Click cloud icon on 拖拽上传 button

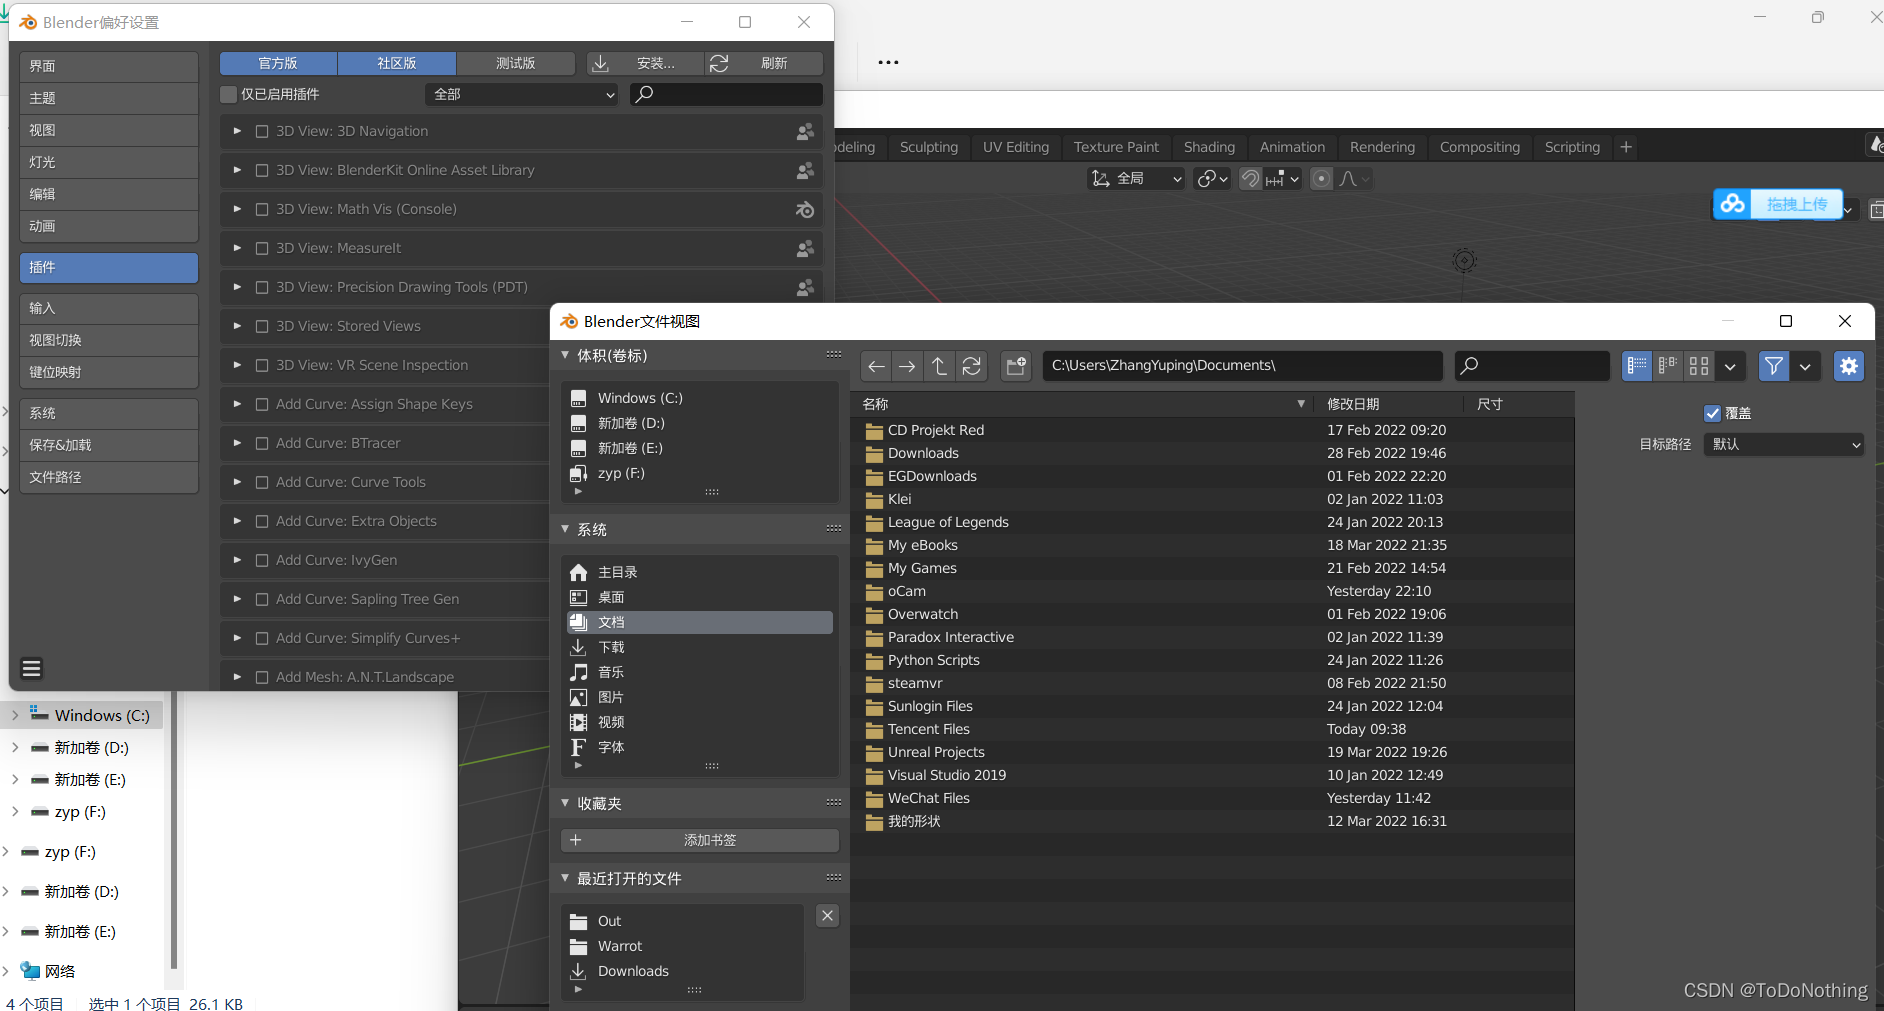(x=1733, y=204)
